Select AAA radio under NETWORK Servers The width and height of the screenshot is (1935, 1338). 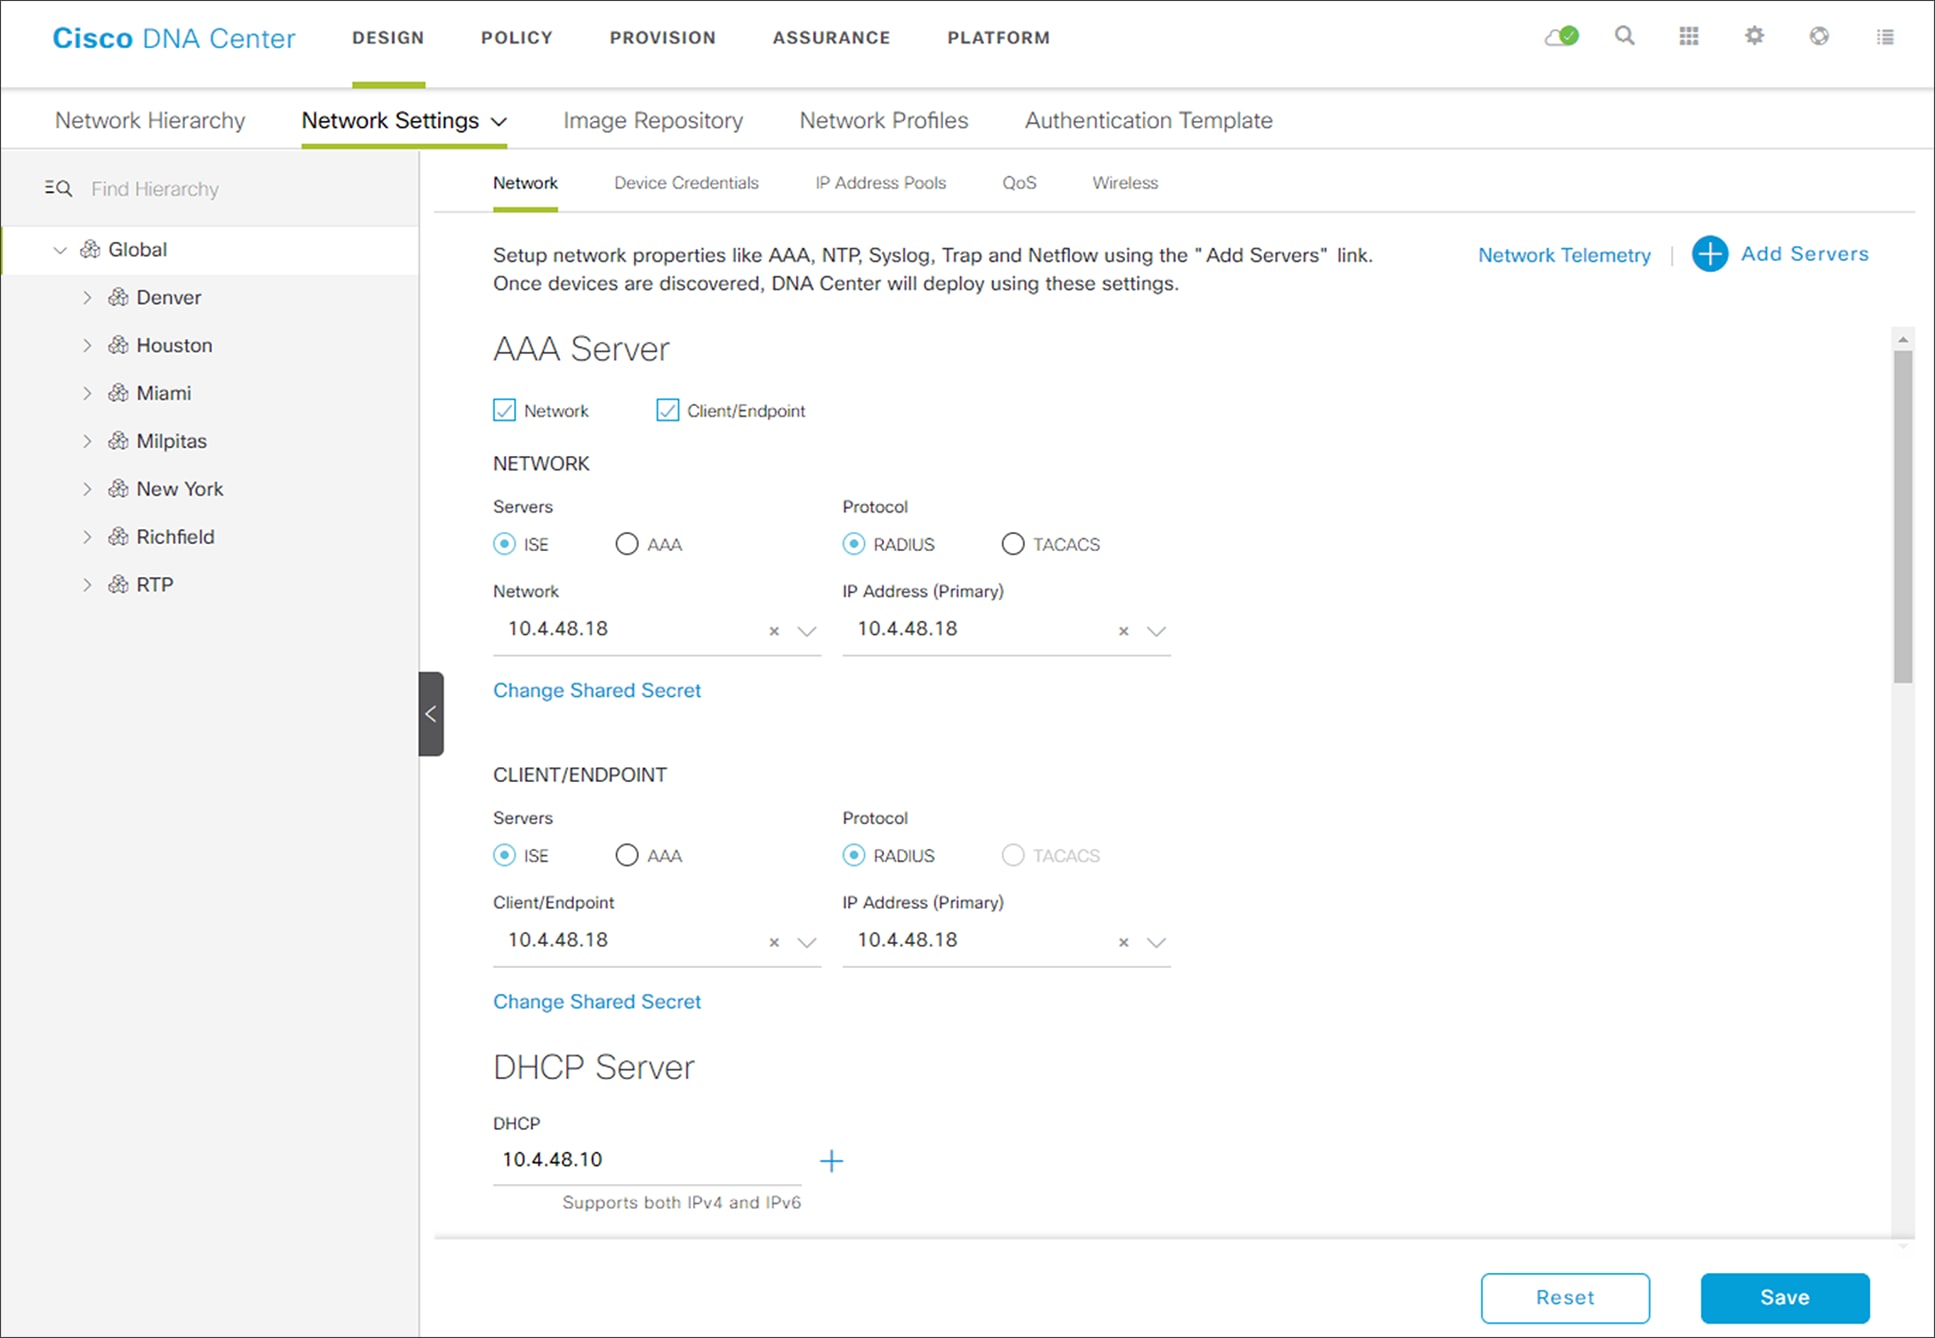point(626,544)
